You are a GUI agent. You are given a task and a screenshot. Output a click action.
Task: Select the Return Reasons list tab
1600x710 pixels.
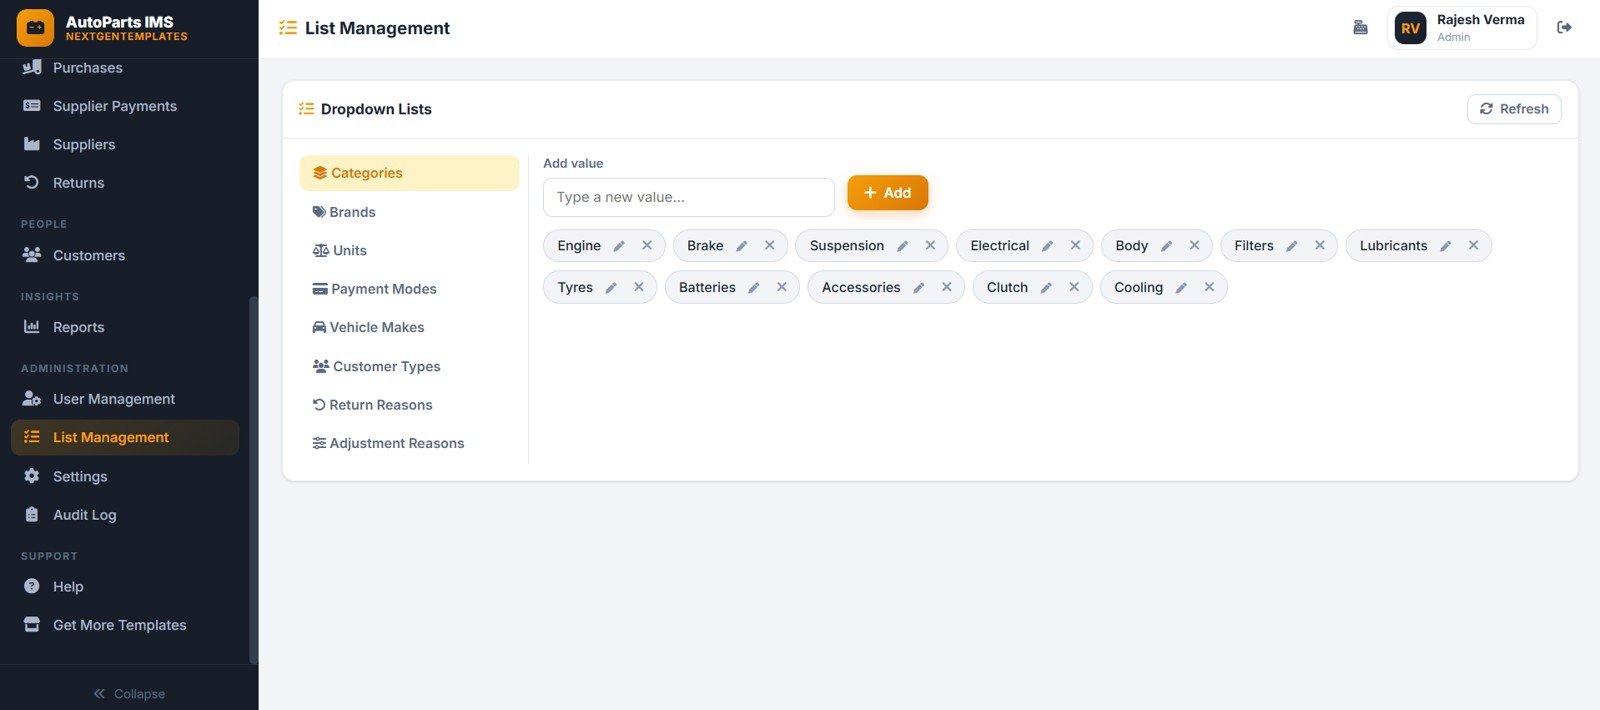pyautogui.click(x=409, y=405)
